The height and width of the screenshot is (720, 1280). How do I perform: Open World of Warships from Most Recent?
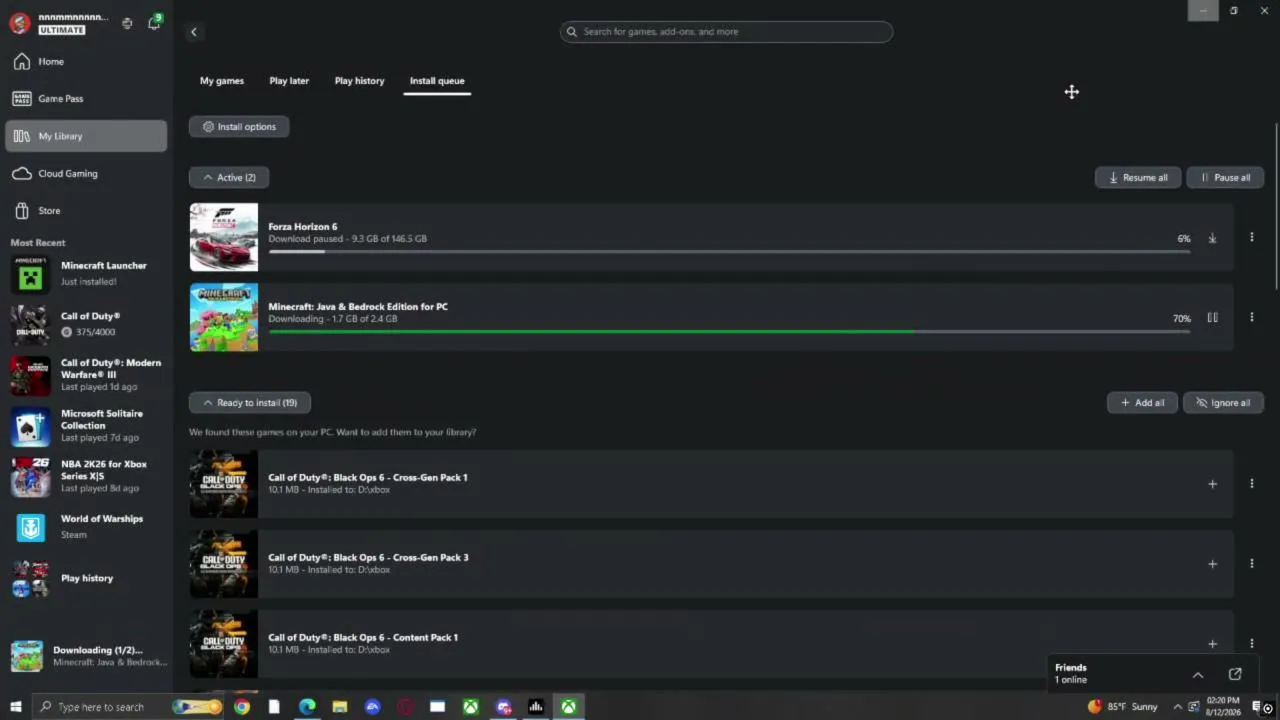(86, 527)
